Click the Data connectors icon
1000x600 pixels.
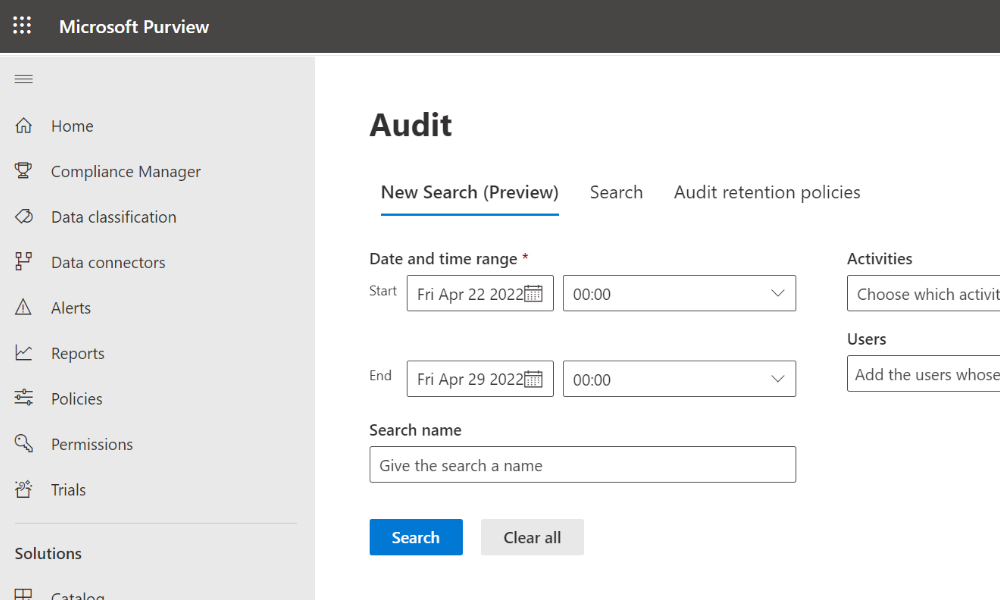point(22,262)
